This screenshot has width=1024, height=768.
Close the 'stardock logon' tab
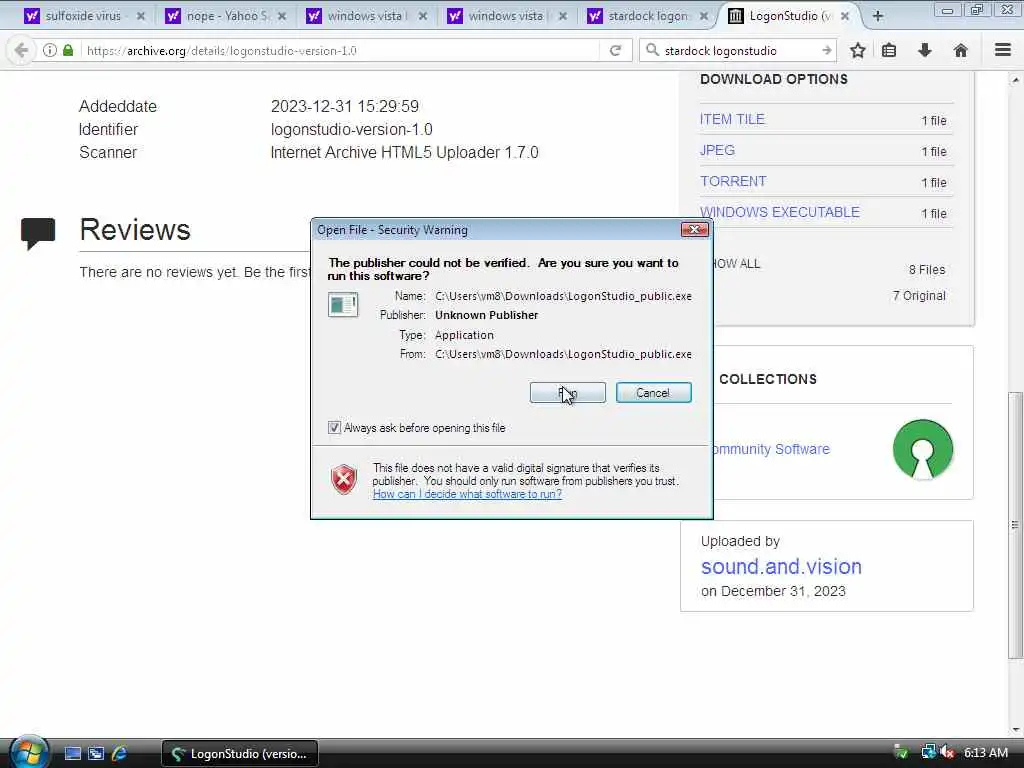703,16
